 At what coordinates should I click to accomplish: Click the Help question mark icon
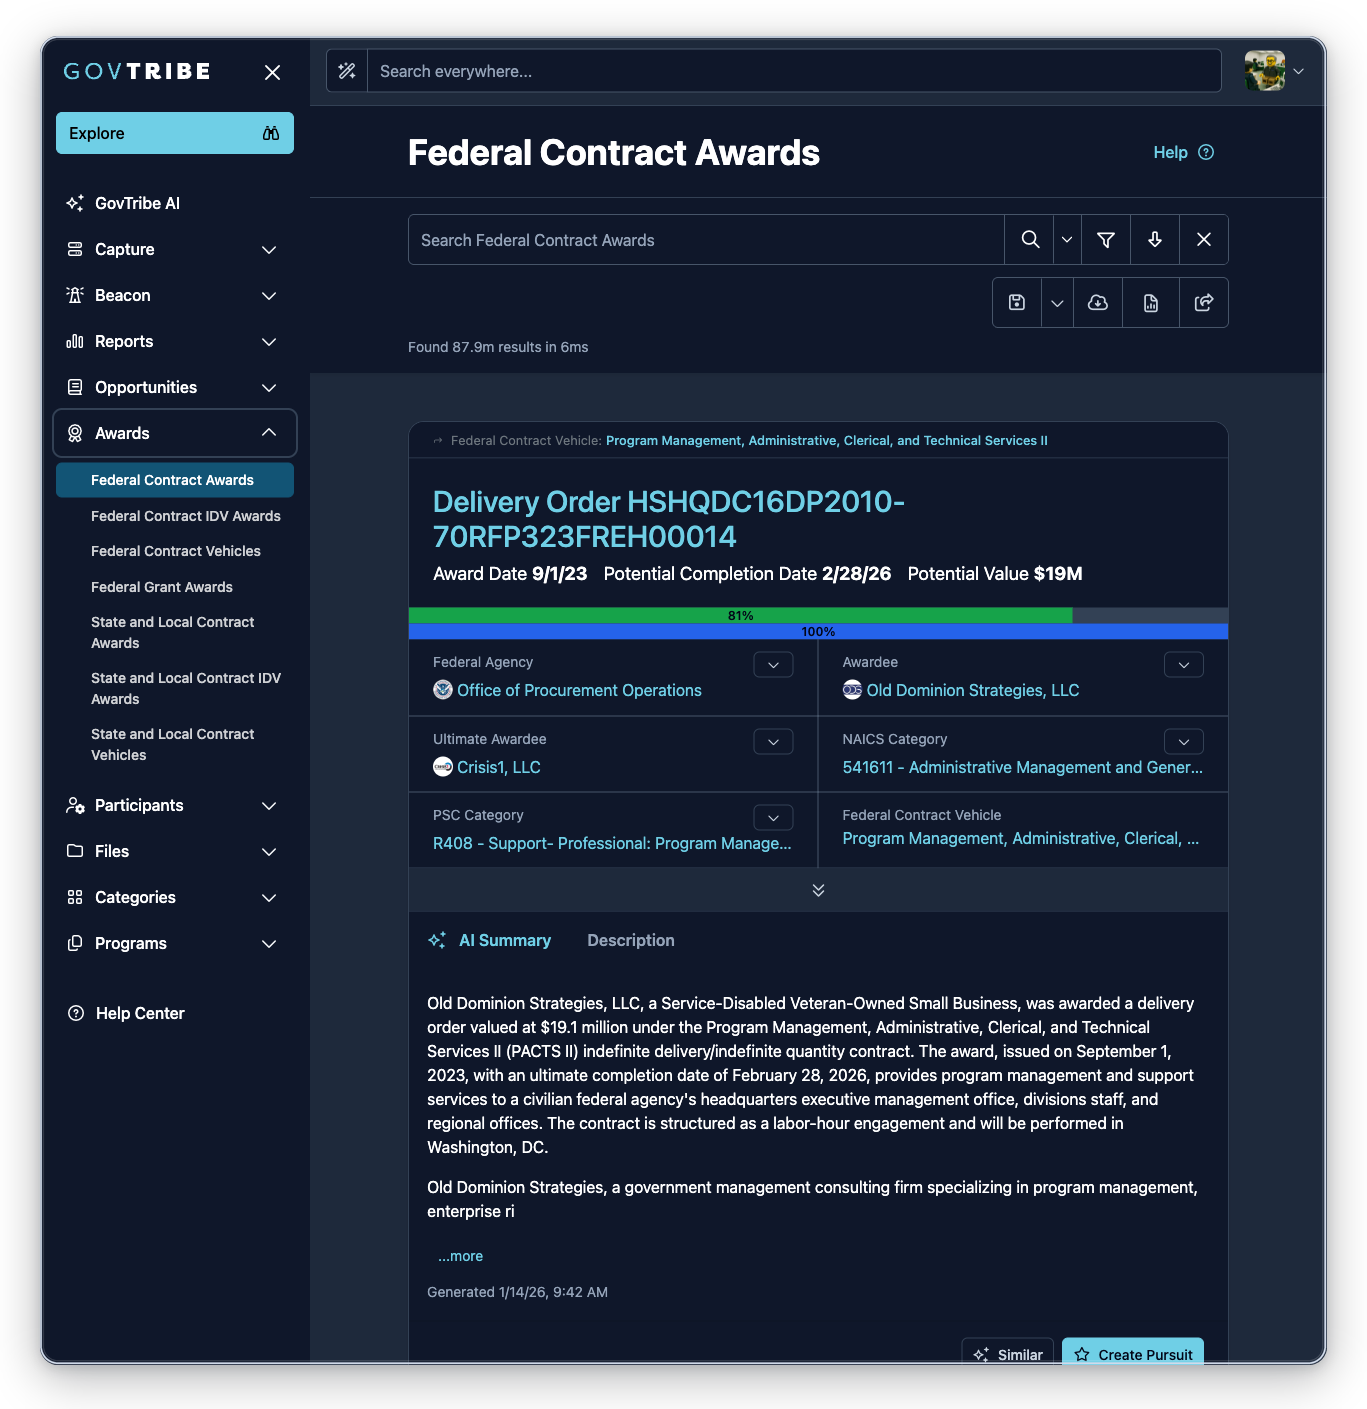click(1206, 152)
